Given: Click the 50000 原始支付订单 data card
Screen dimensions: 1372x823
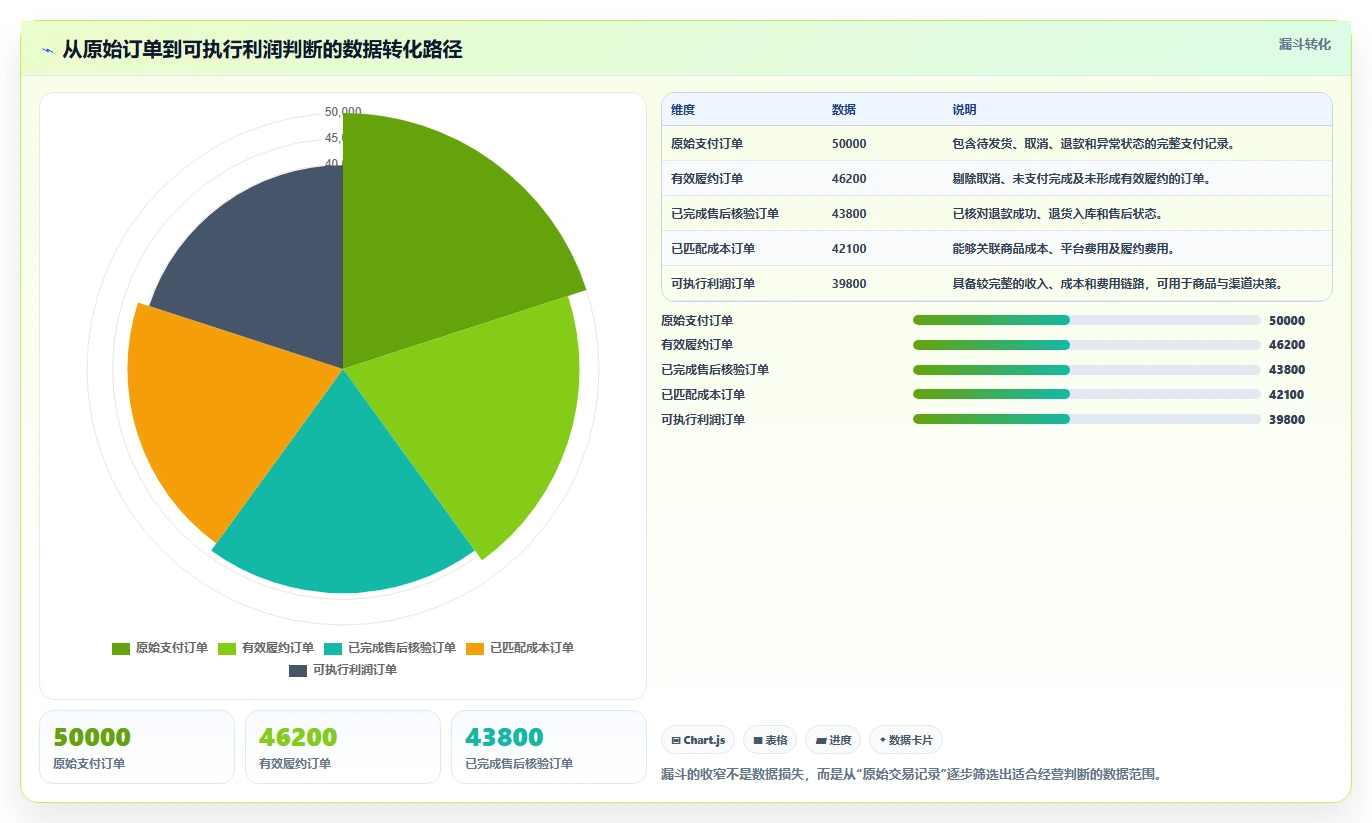Looking at the screenshot, I should 137,747.
